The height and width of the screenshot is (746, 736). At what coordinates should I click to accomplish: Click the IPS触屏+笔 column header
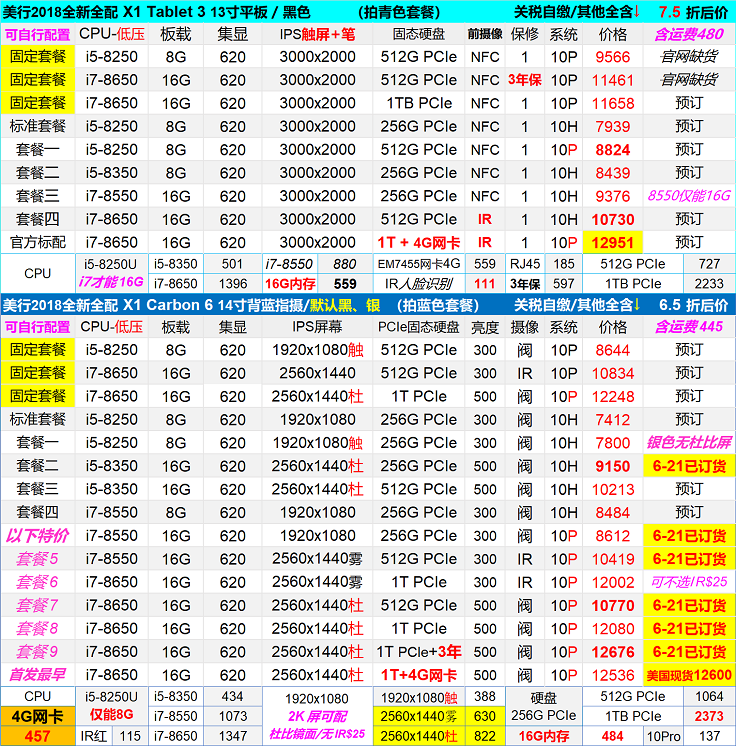[317, 34]
